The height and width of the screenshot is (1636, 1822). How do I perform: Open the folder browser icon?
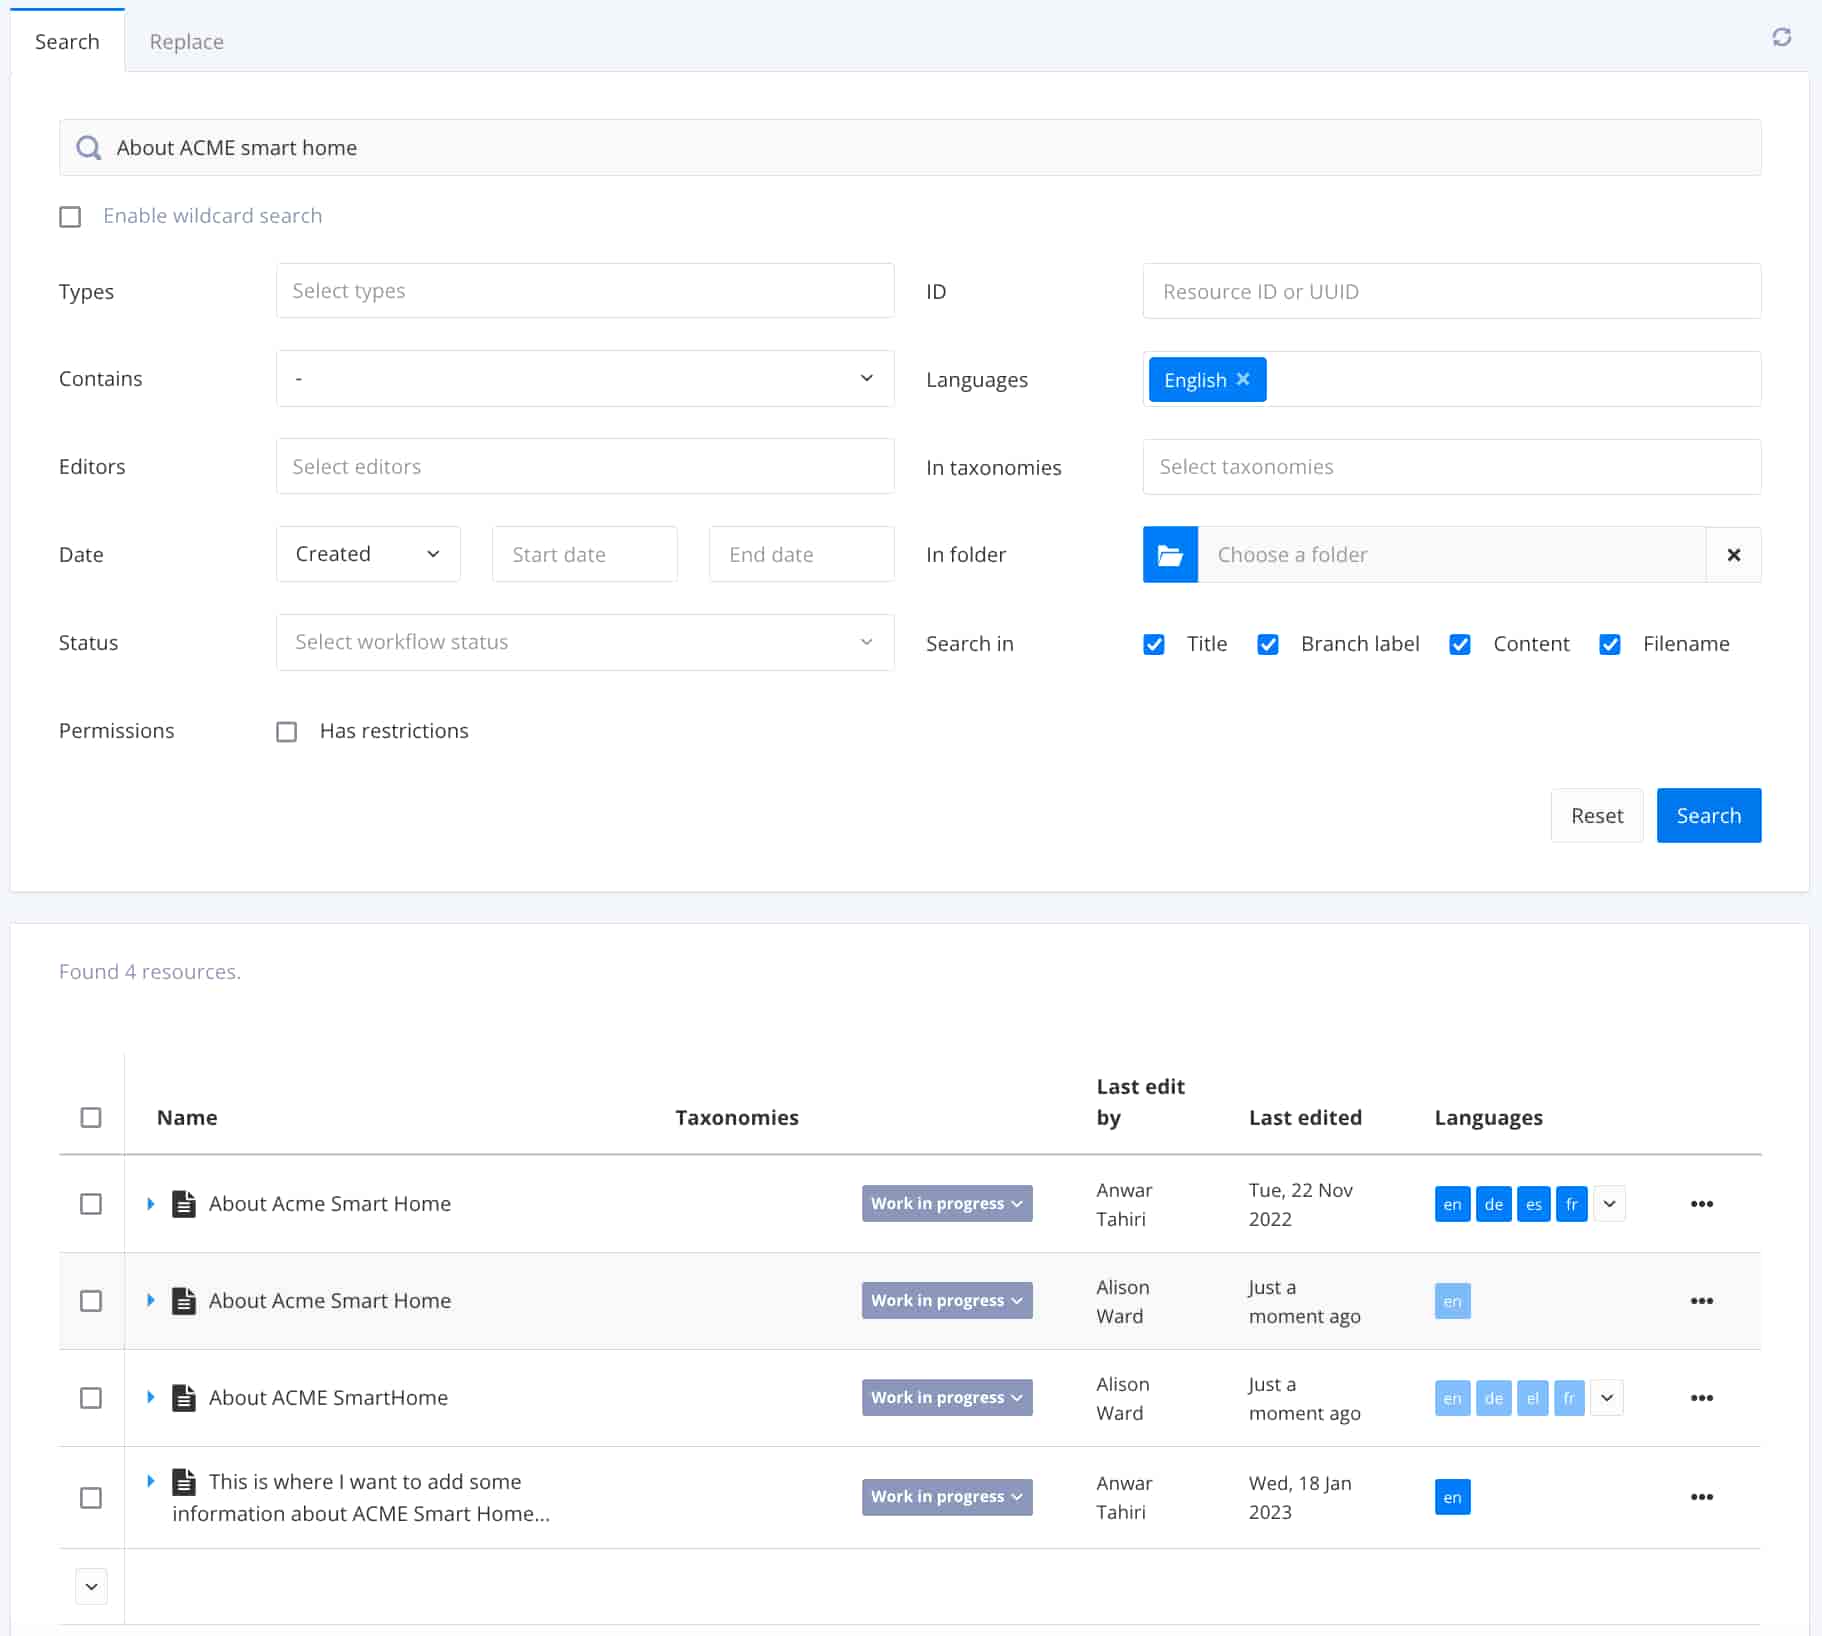(1170, 555)
